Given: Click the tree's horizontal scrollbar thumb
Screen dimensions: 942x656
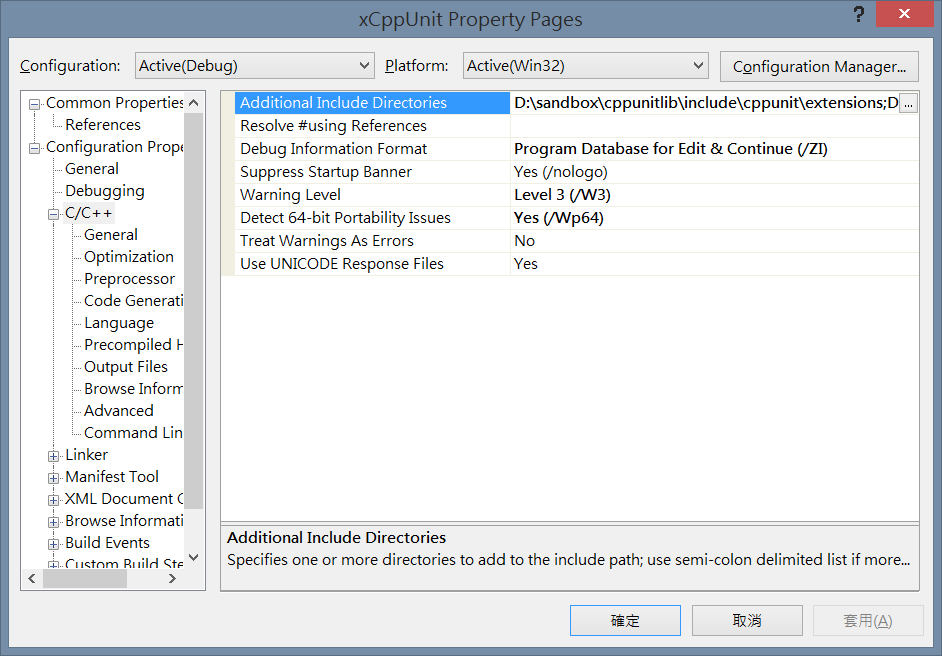Looking at the screenshot, I should pos(85,579).
